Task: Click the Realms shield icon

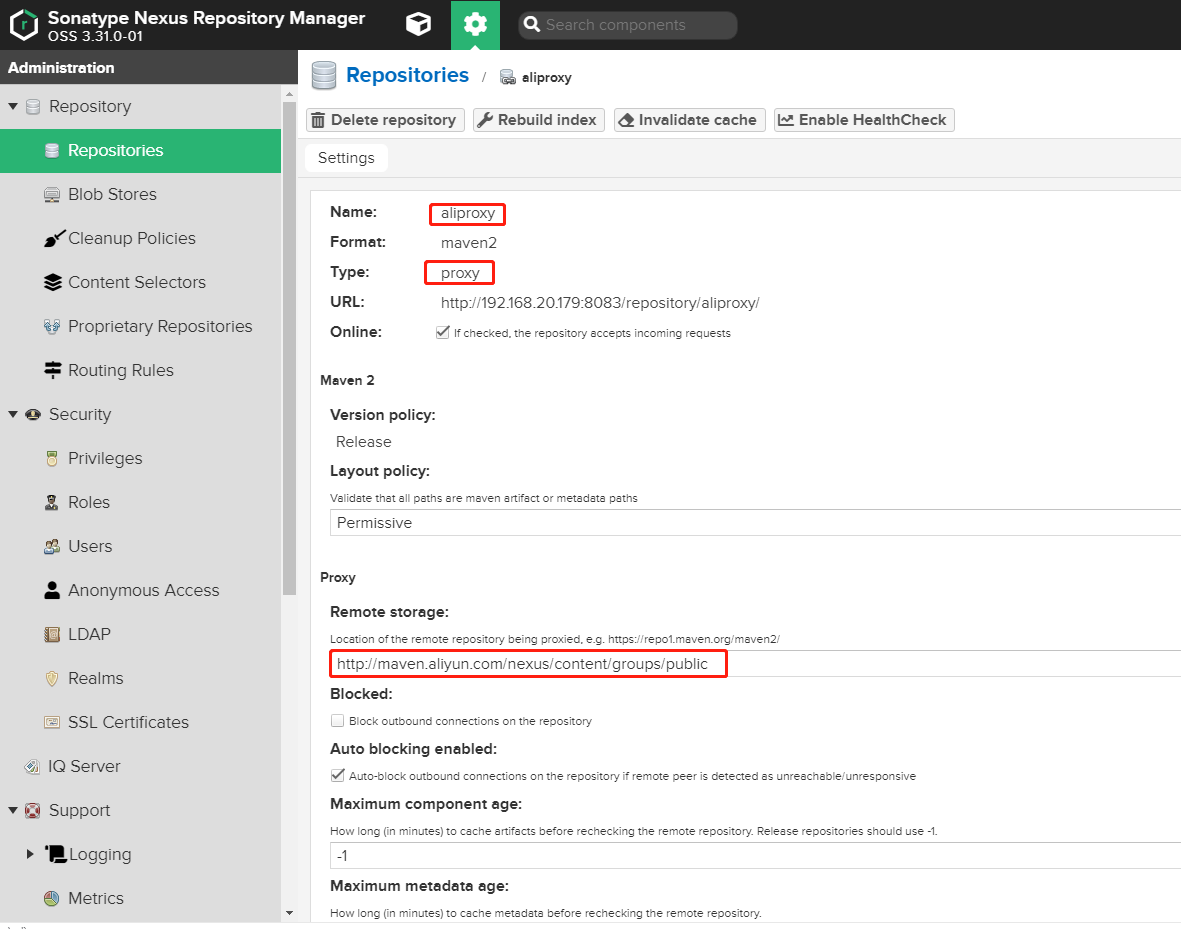Action: 52,678
